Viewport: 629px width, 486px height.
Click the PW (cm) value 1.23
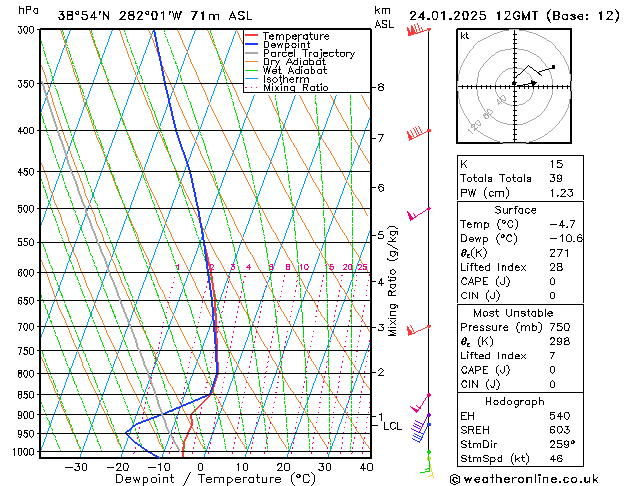pyautogui.click(x=562, y=193)
